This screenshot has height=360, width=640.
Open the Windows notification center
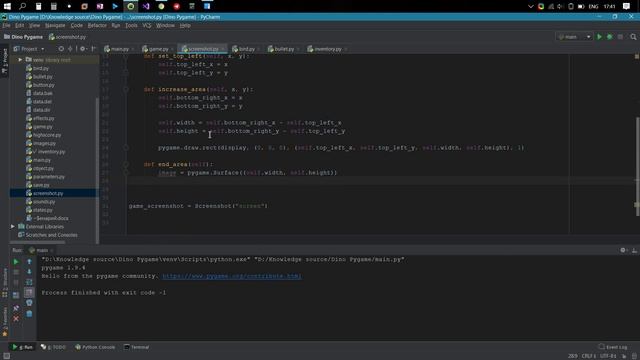point(627,6)
